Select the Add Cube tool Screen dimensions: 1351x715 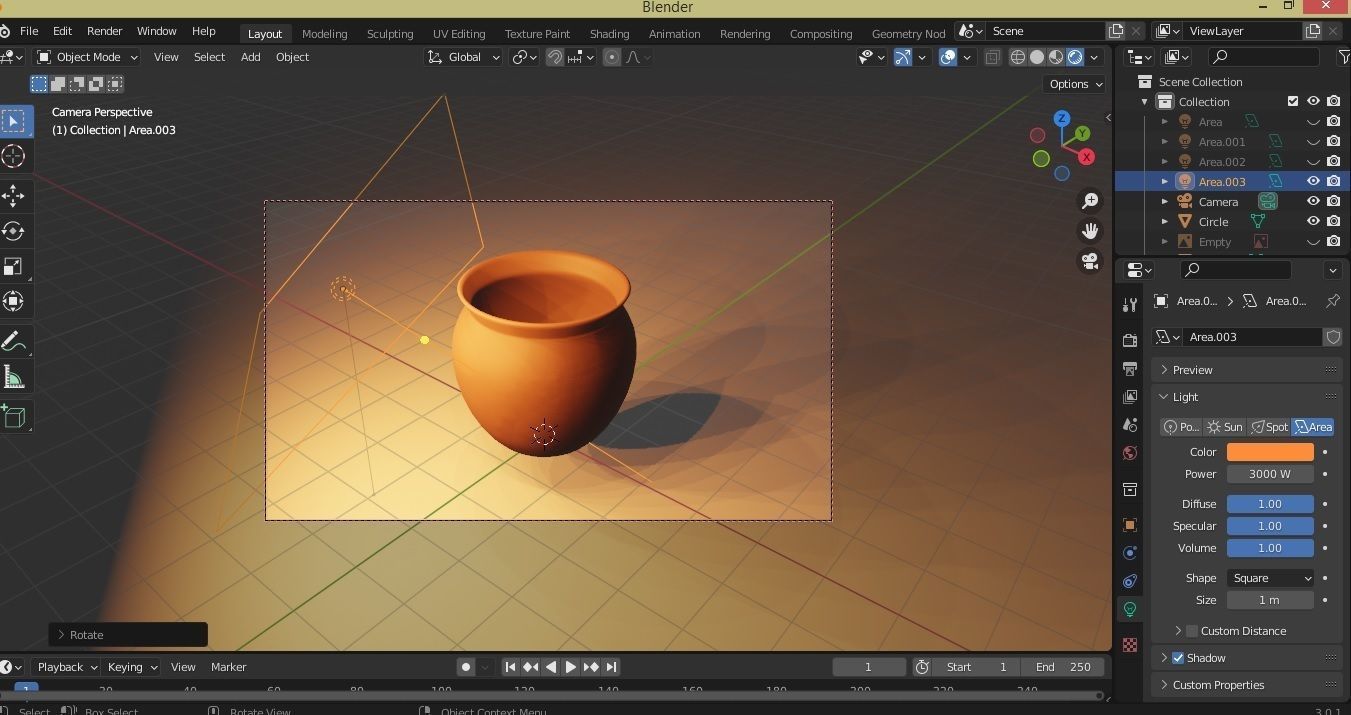point(14,416)
